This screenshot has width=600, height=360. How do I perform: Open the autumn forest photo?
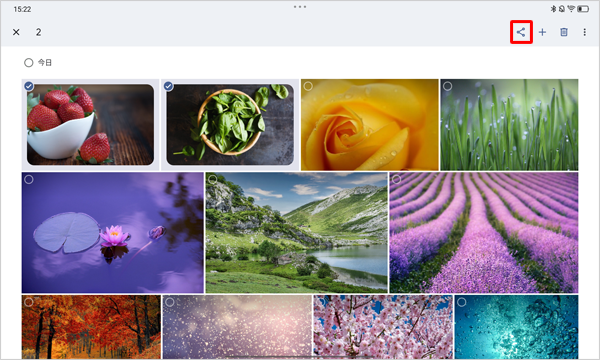(91, 327)
